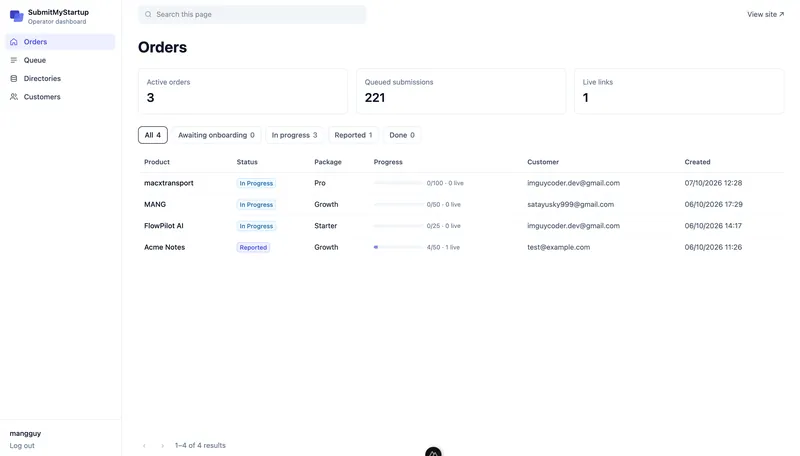Viewport: 800px width, 456px height.
Task: Click imguycoder.dev@gmail.com in macxtransport row
Action: click(573, 183)
